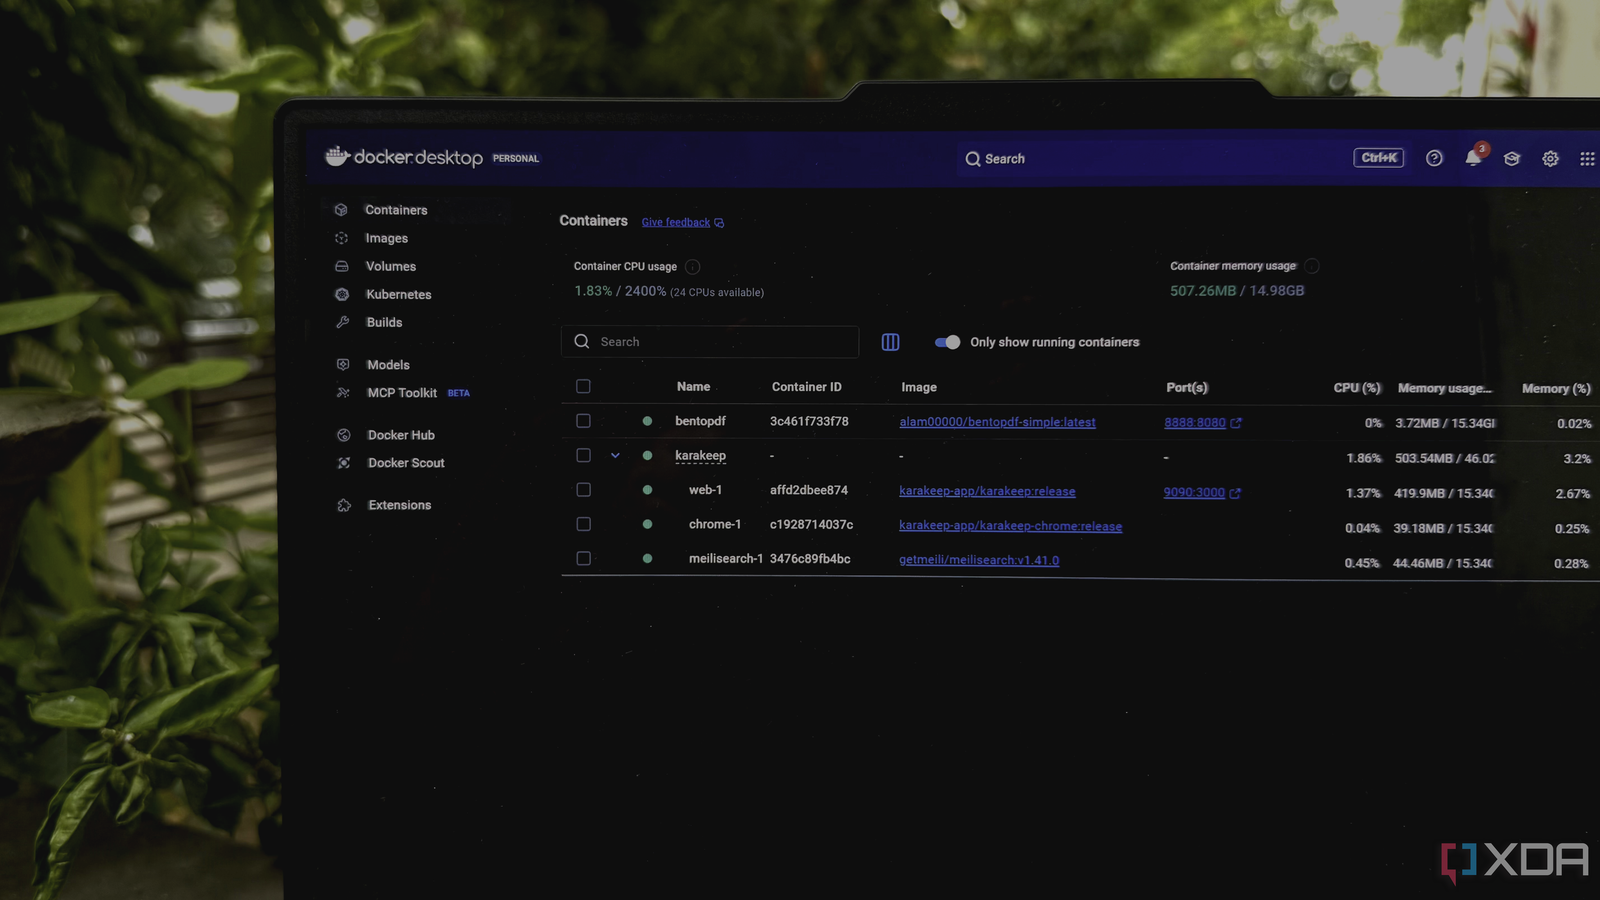Click the Give feedback link

click(x=676, y=222)
